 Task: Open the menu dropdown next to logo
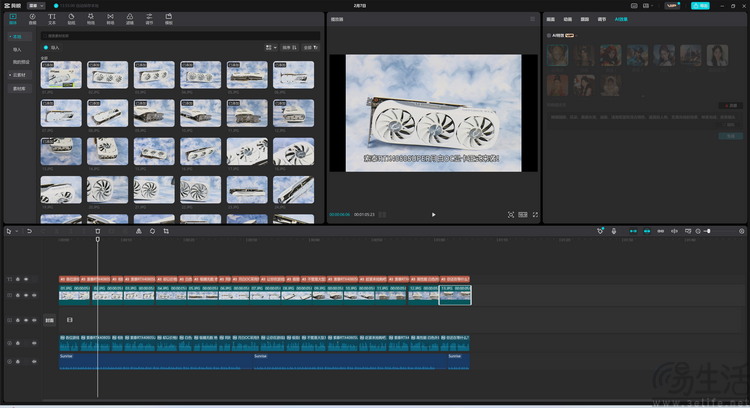coord(36,6)
